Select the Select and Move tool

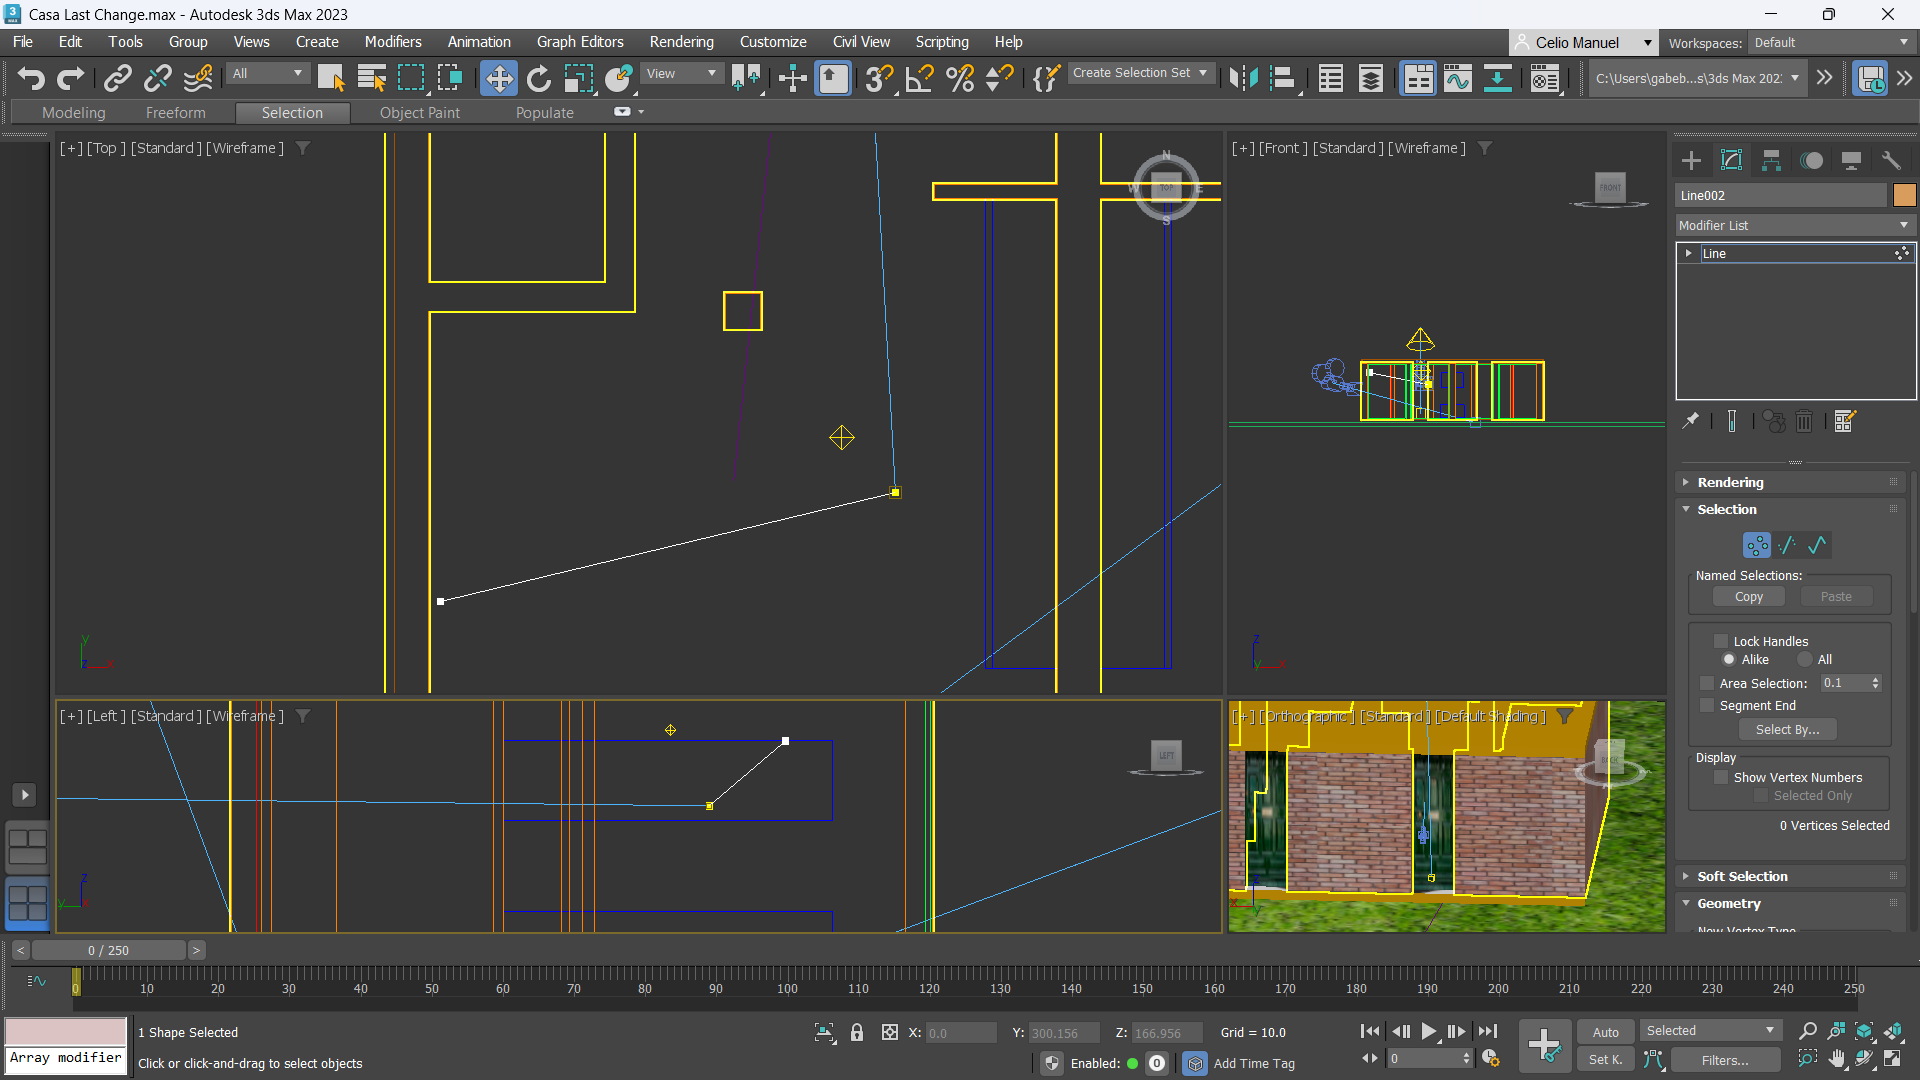498,78
